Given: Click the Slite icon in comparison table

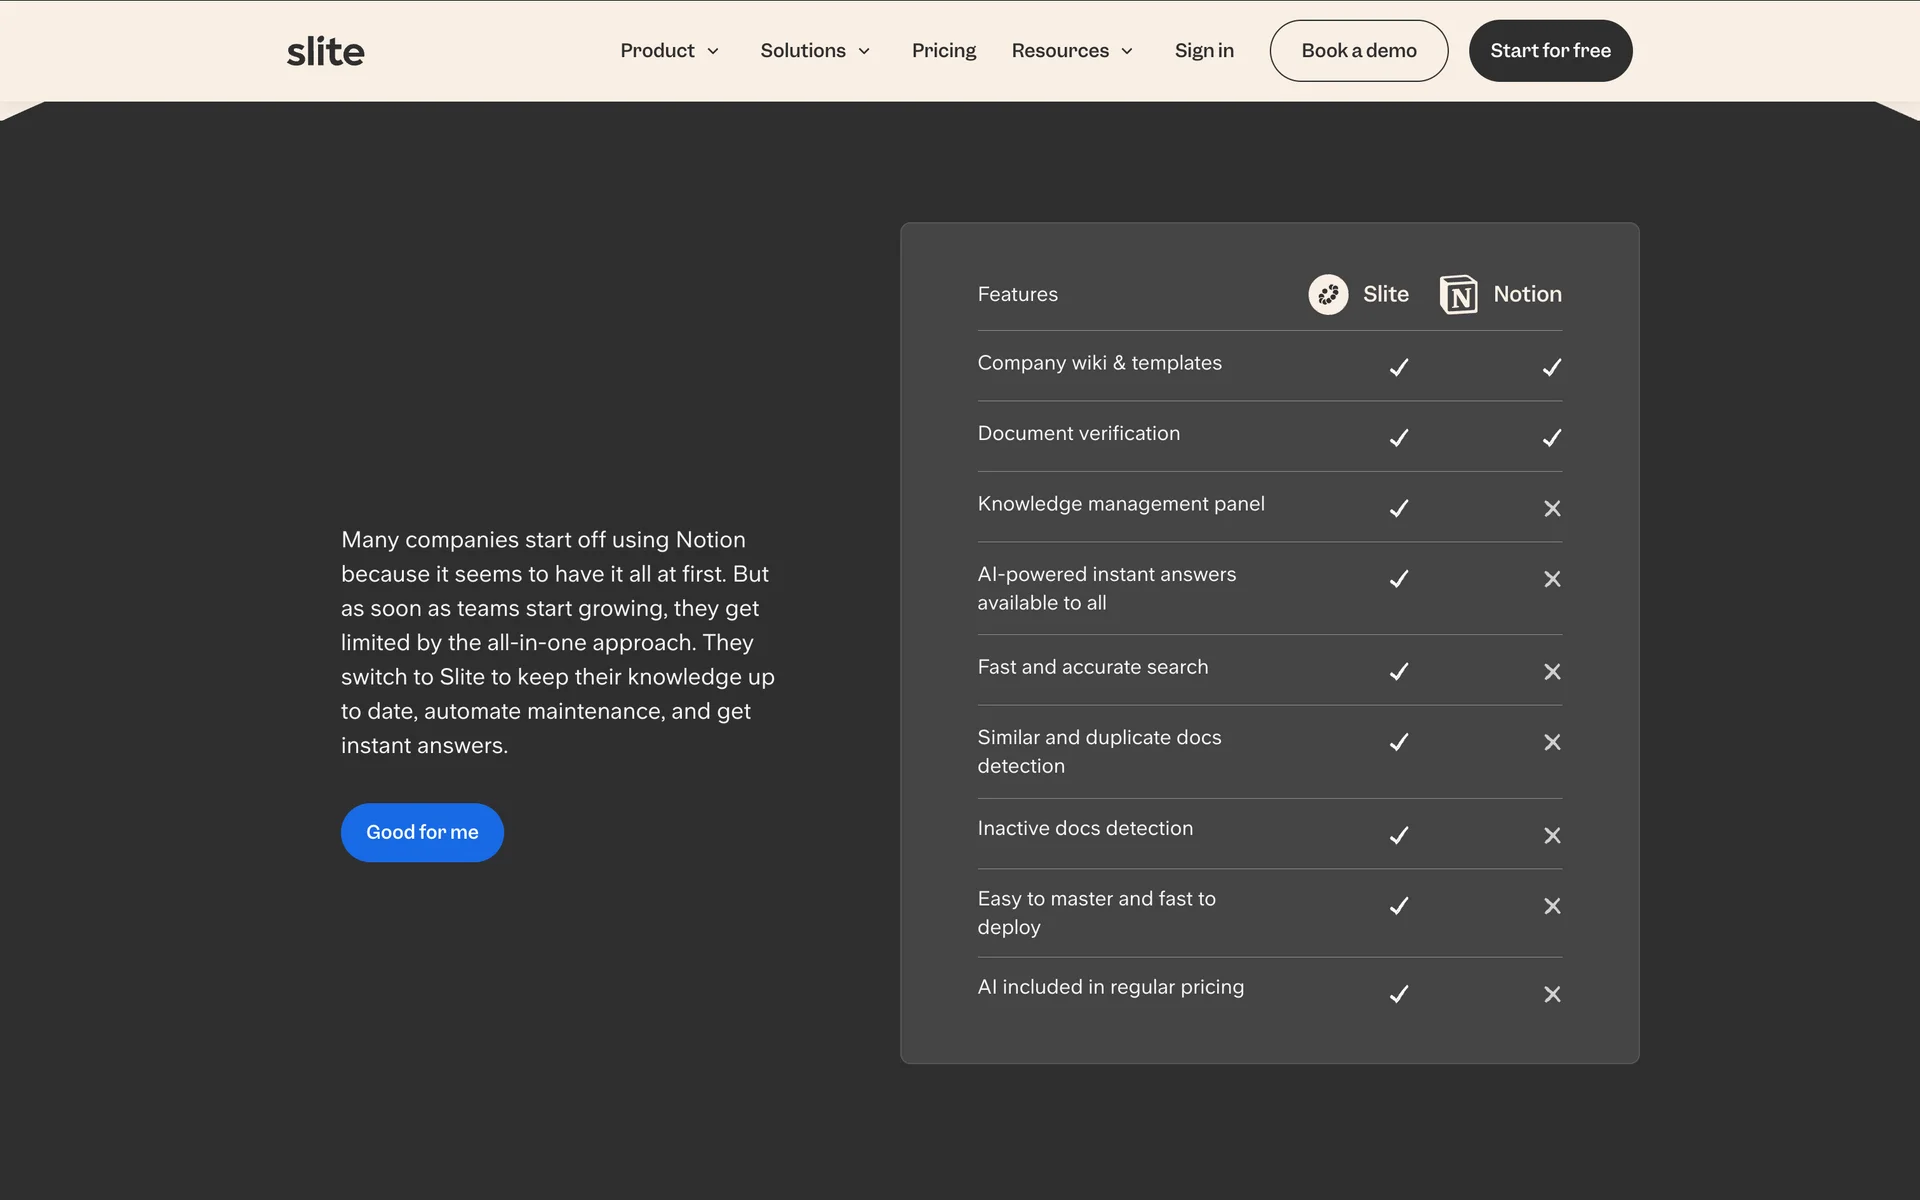Looking at the screenshot, I should 1328,294.
